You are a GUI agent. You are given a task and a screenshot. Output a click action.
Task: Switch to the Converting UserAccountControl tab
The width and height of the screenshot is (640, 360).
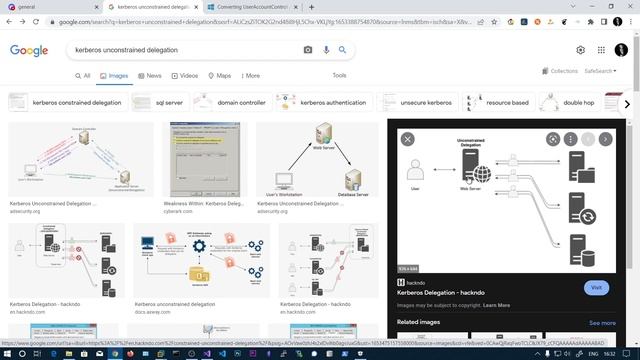point(253,7)
